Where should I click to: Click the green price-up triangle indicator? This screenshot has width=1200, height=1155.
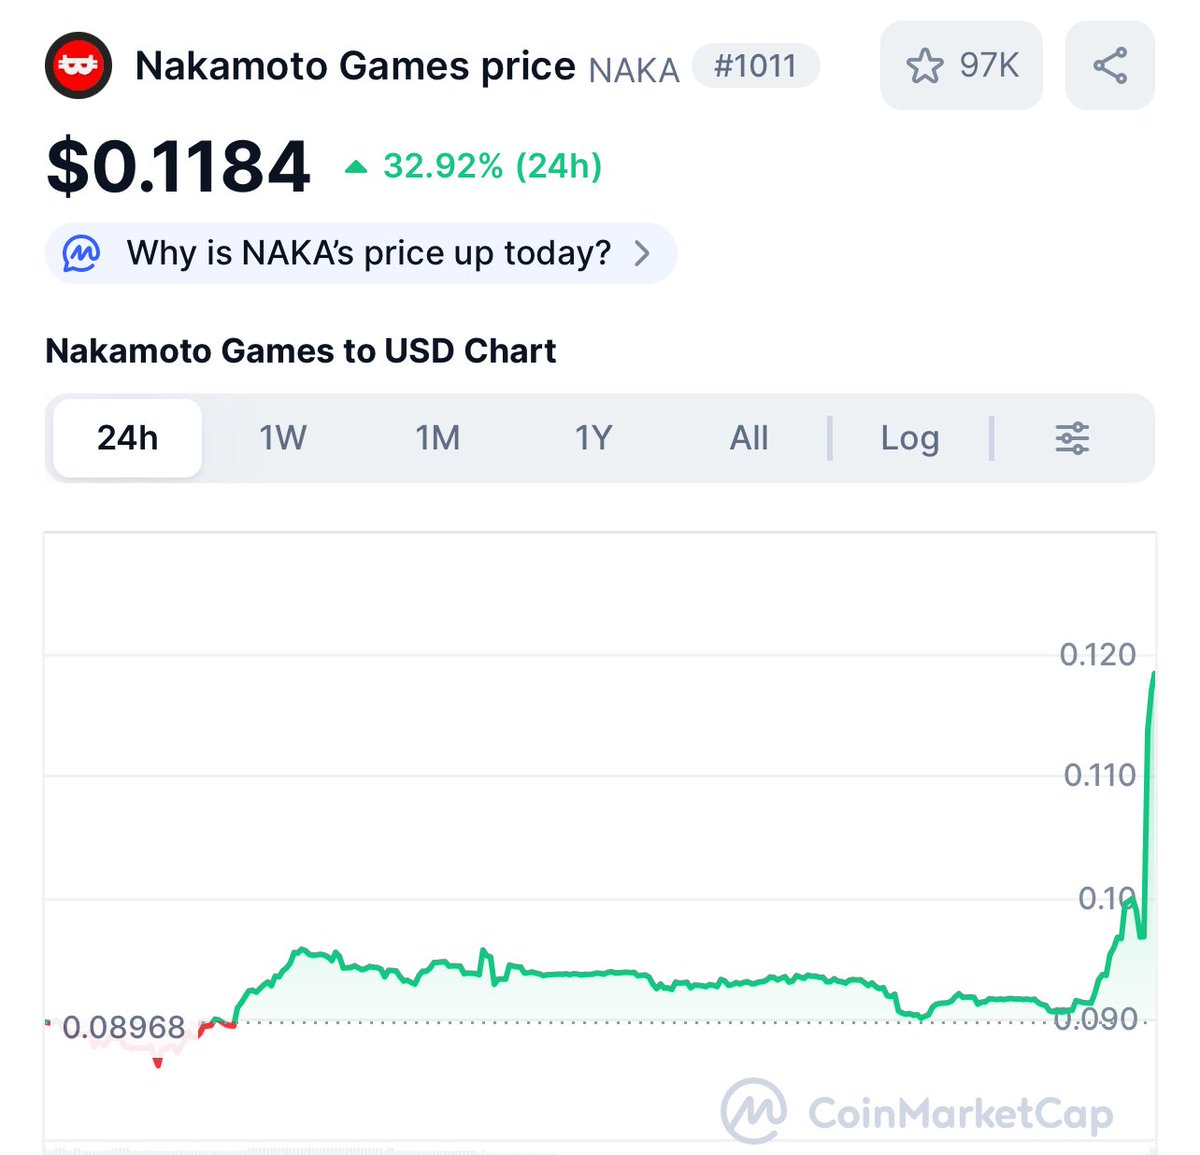pyautogui.click(x=356, y=167)
